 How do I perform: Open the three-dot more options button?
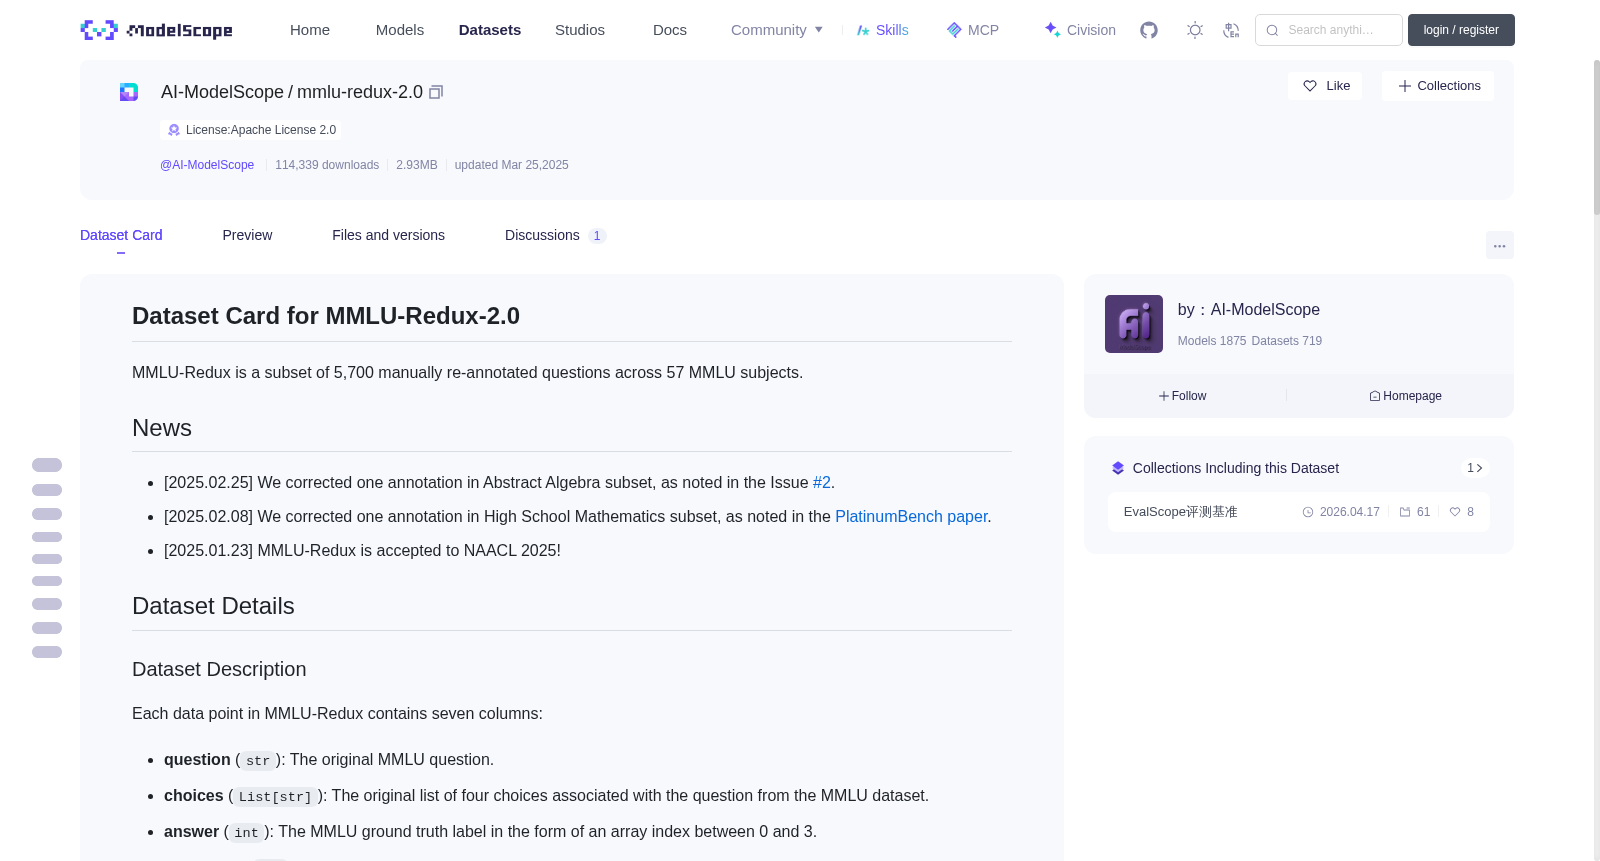point(1500,245)
